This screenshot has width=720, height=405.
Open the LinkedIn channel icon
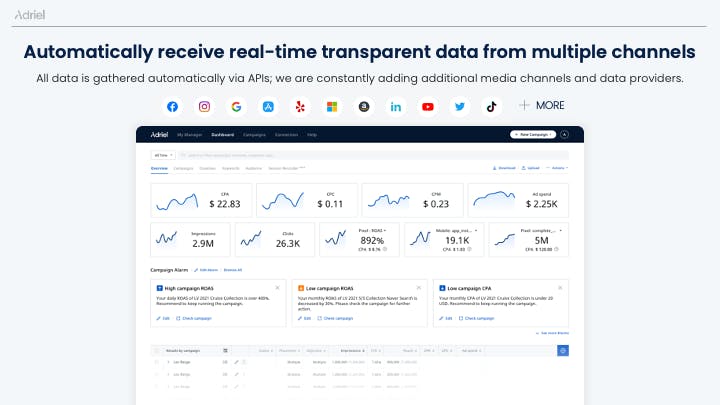395,107
